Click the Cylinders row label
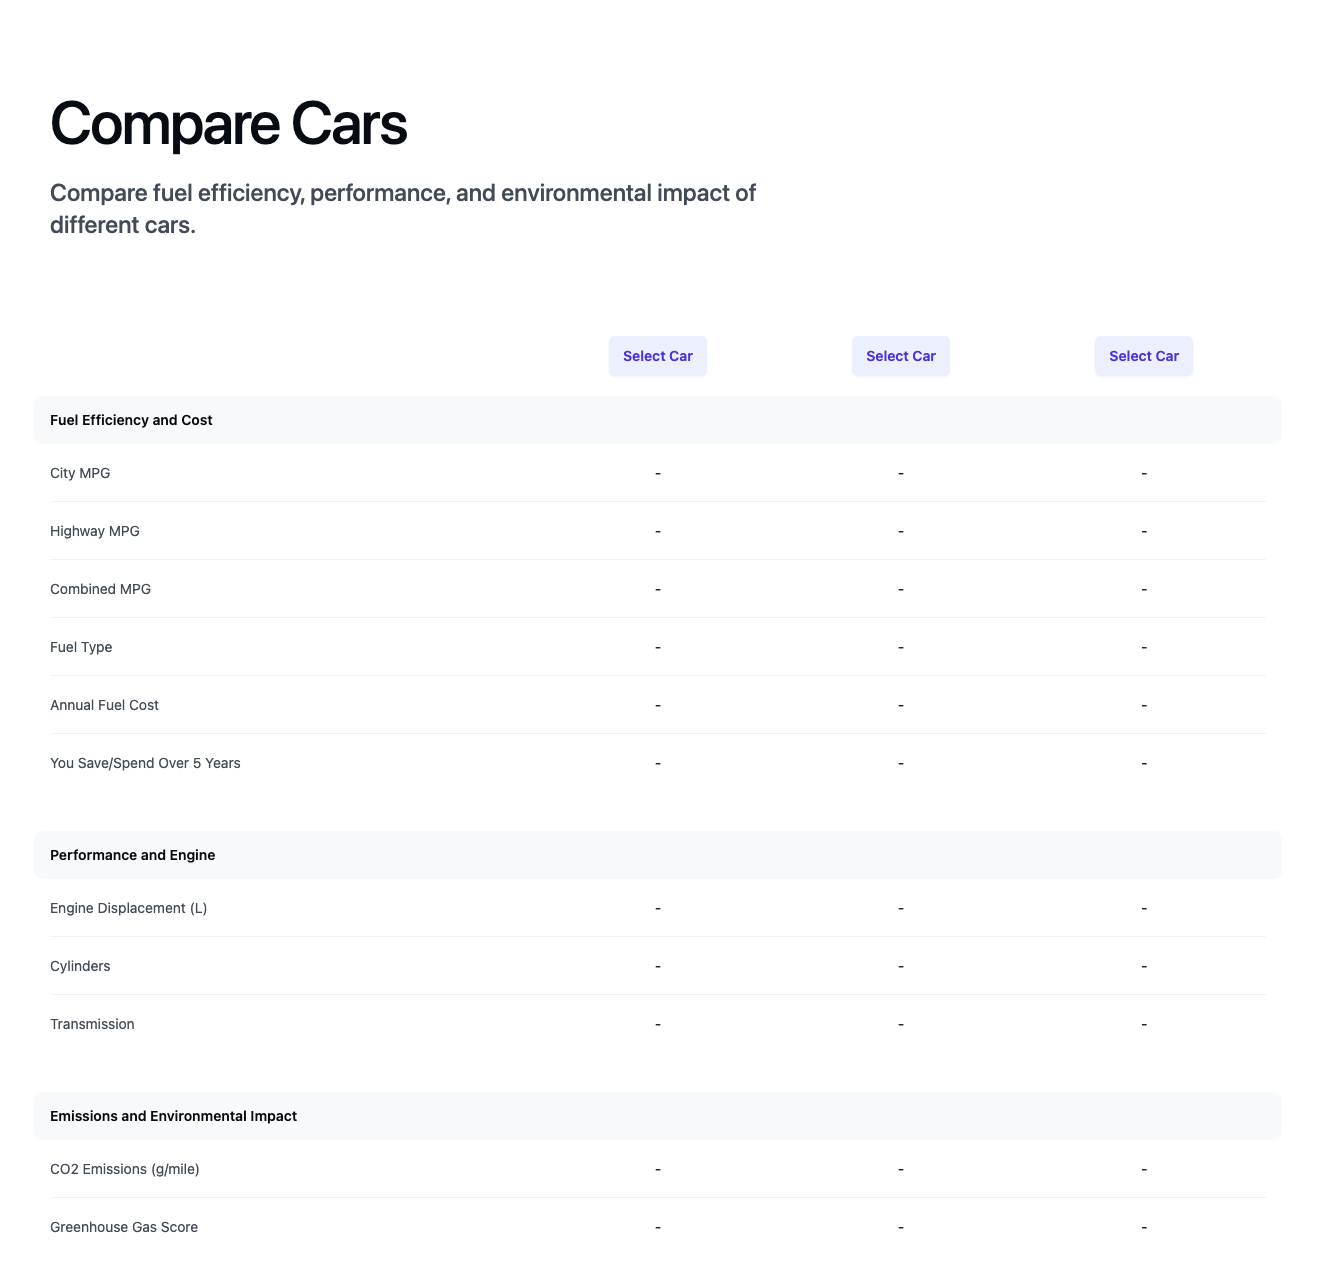 (80, 966)
